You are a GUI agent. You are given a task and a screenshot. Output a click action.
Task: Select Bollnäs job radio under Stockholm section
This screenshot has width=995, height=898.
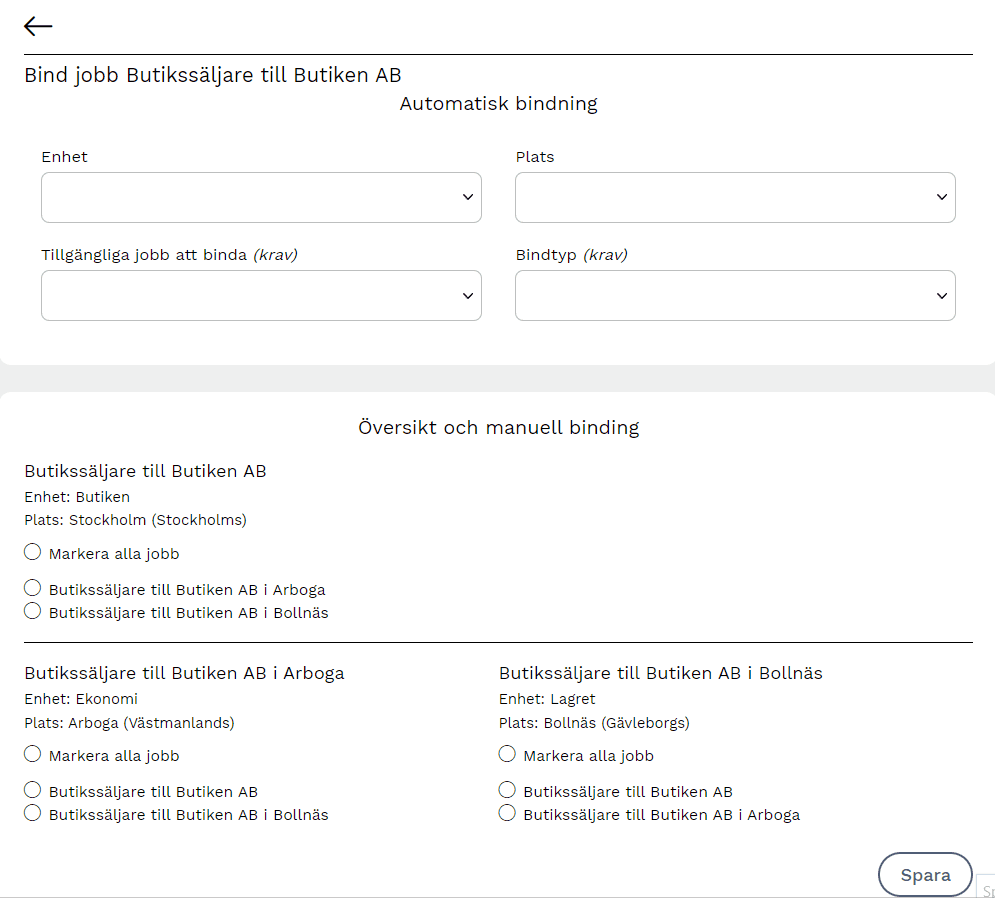pyautogui.click(x=33, y=612)
